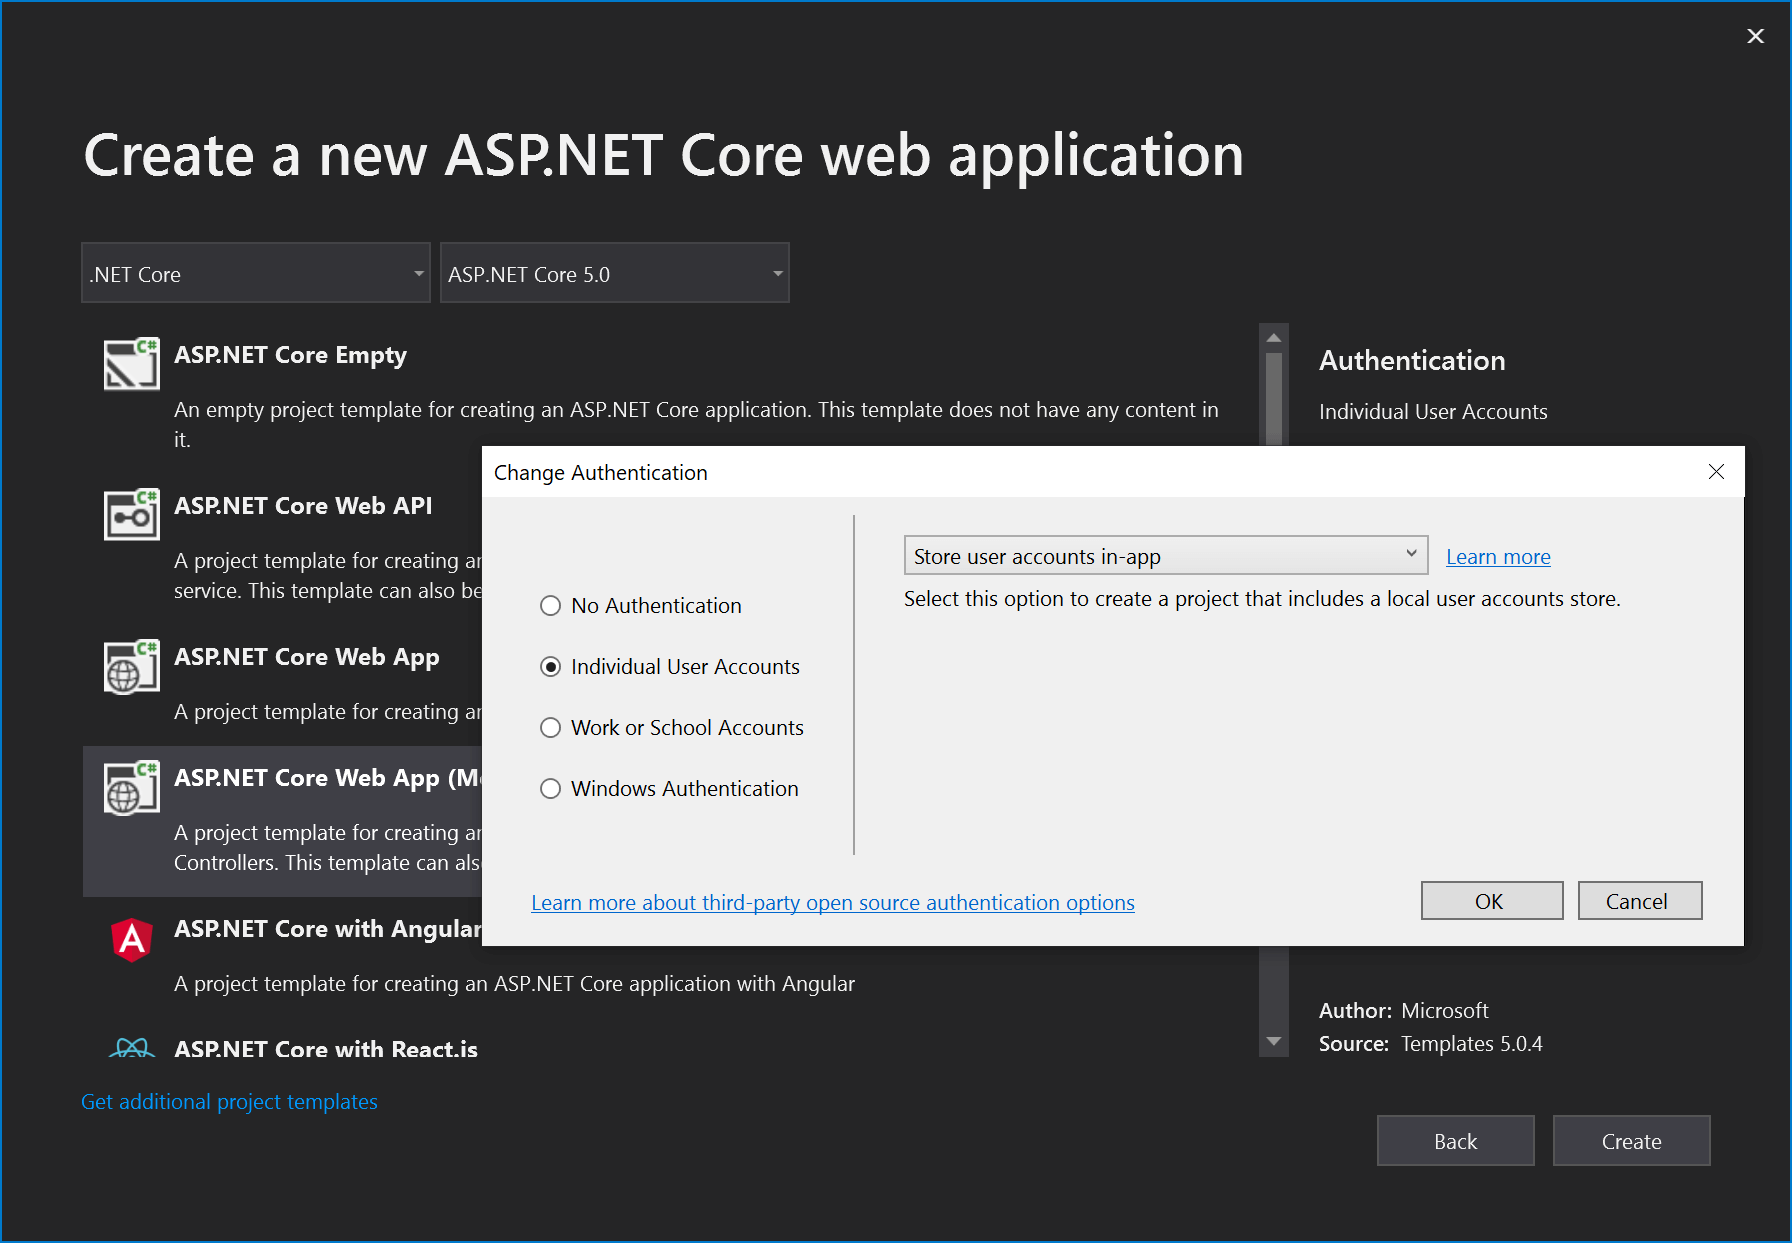Select the ASP.NET Core with React.js icon
This screenshot has height=1243, width=1792.
131,1048
